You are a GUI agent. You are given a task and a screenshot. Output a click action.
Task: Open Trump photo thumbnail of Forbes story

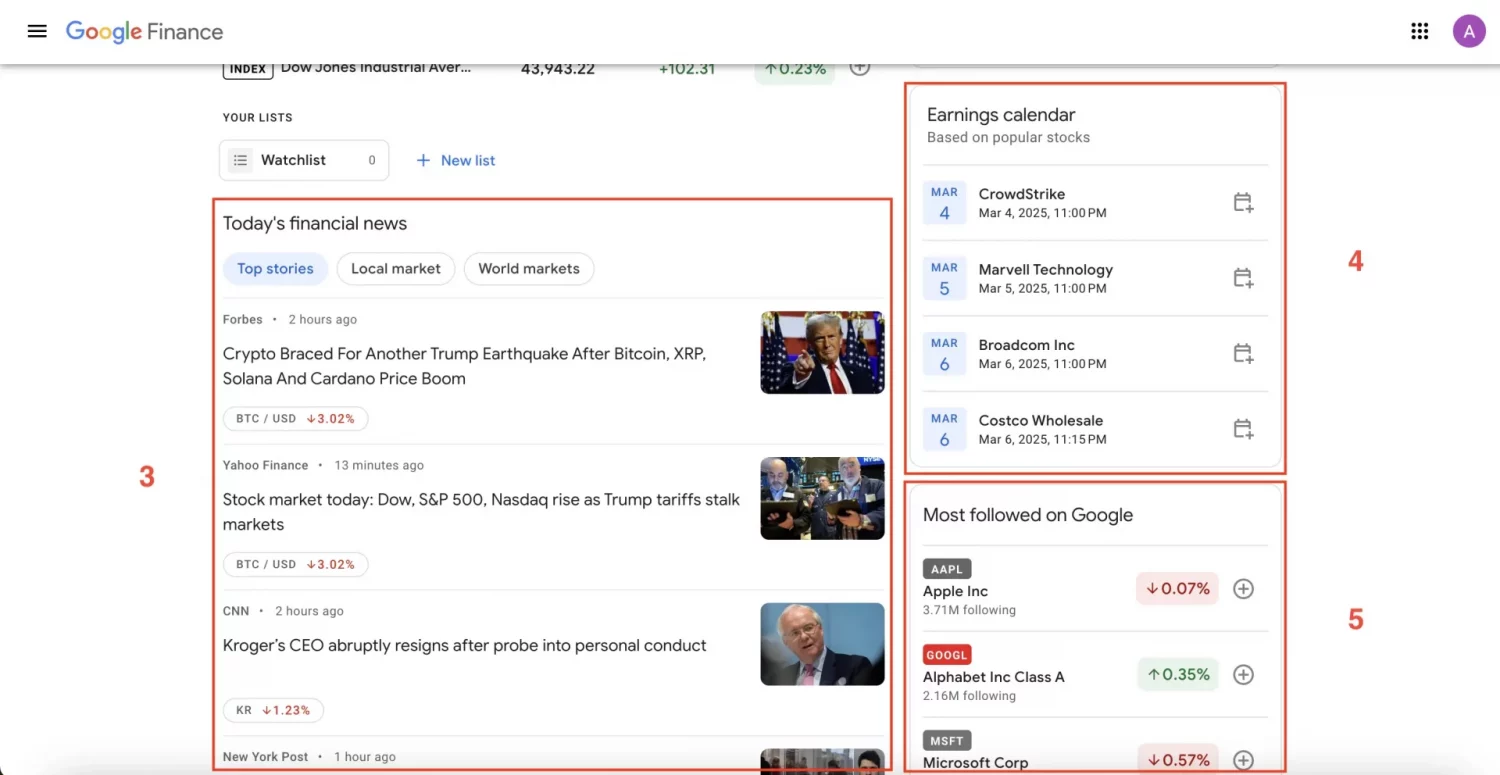tap(822, 352)
